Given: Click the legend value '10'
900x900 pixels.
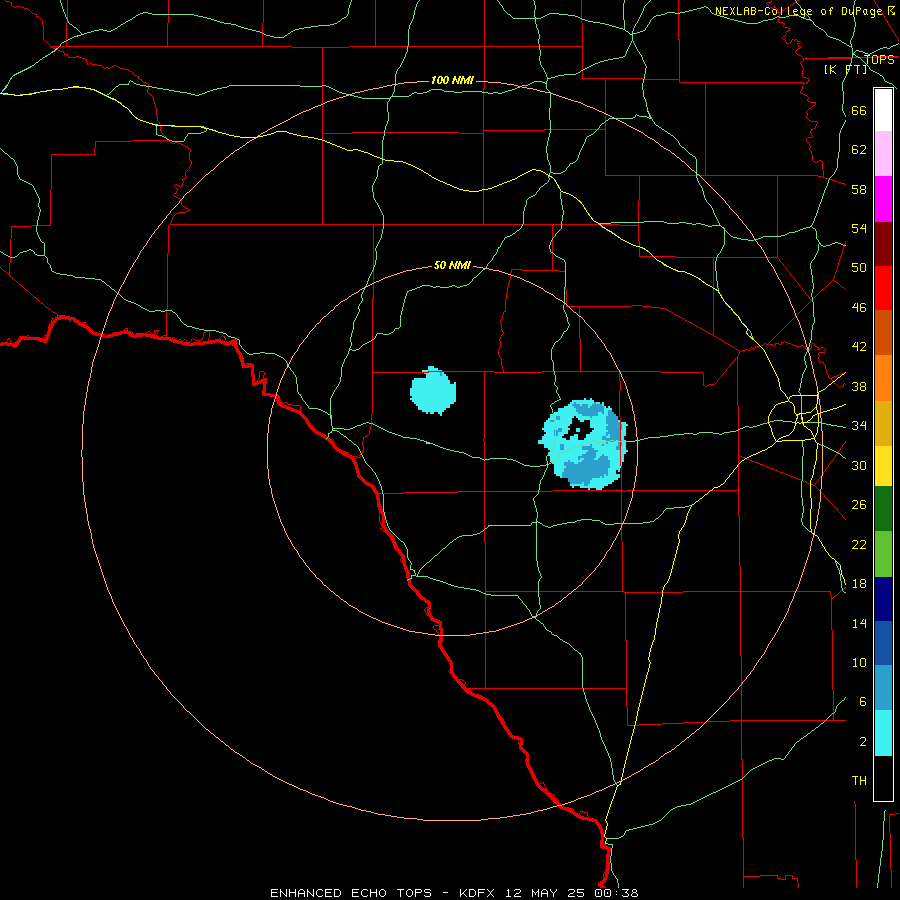Looking at the screenshot, I should pos(859,663).
